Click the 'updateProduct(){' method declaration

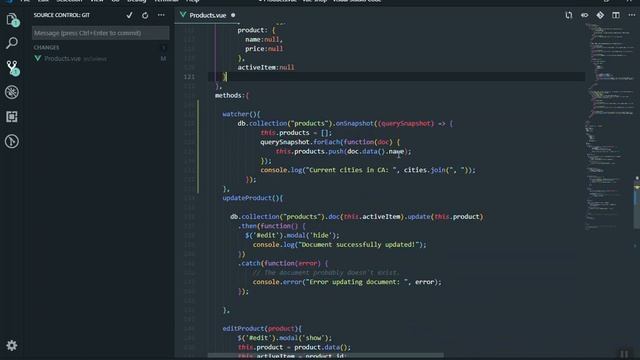[253, 198]
